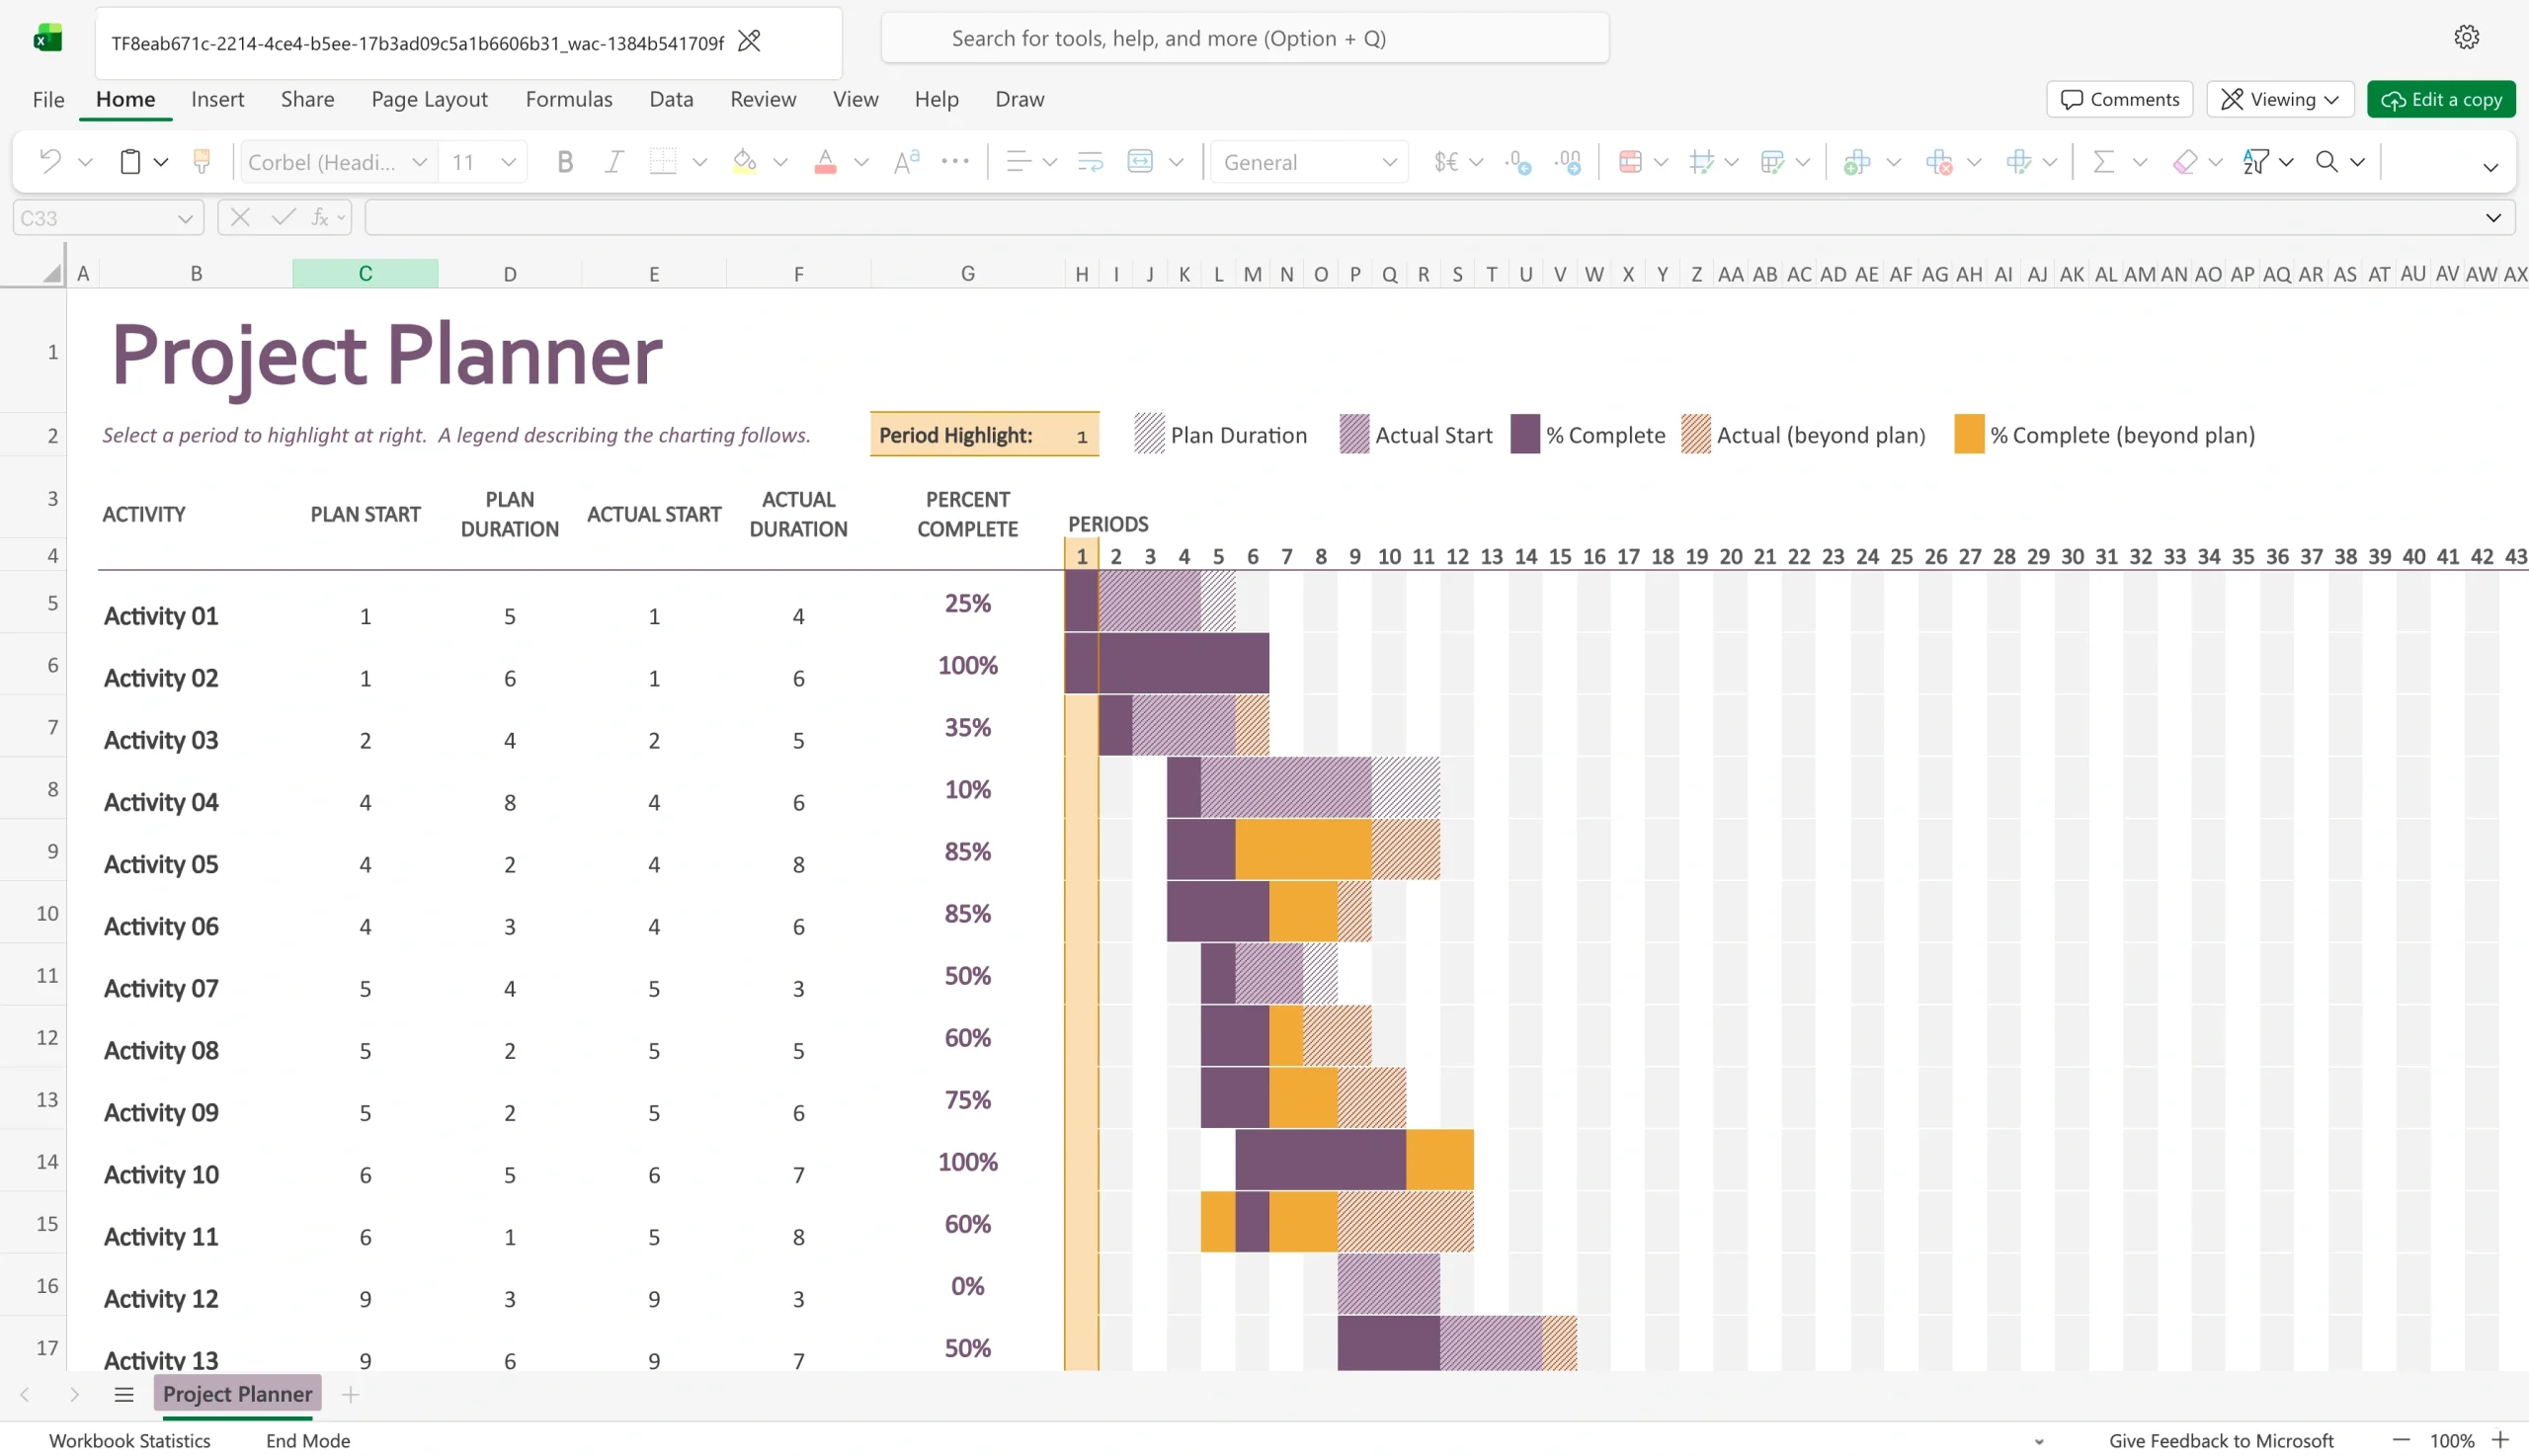
Task: Open the Viewing mode dropdown
Action: point(2279,99)
